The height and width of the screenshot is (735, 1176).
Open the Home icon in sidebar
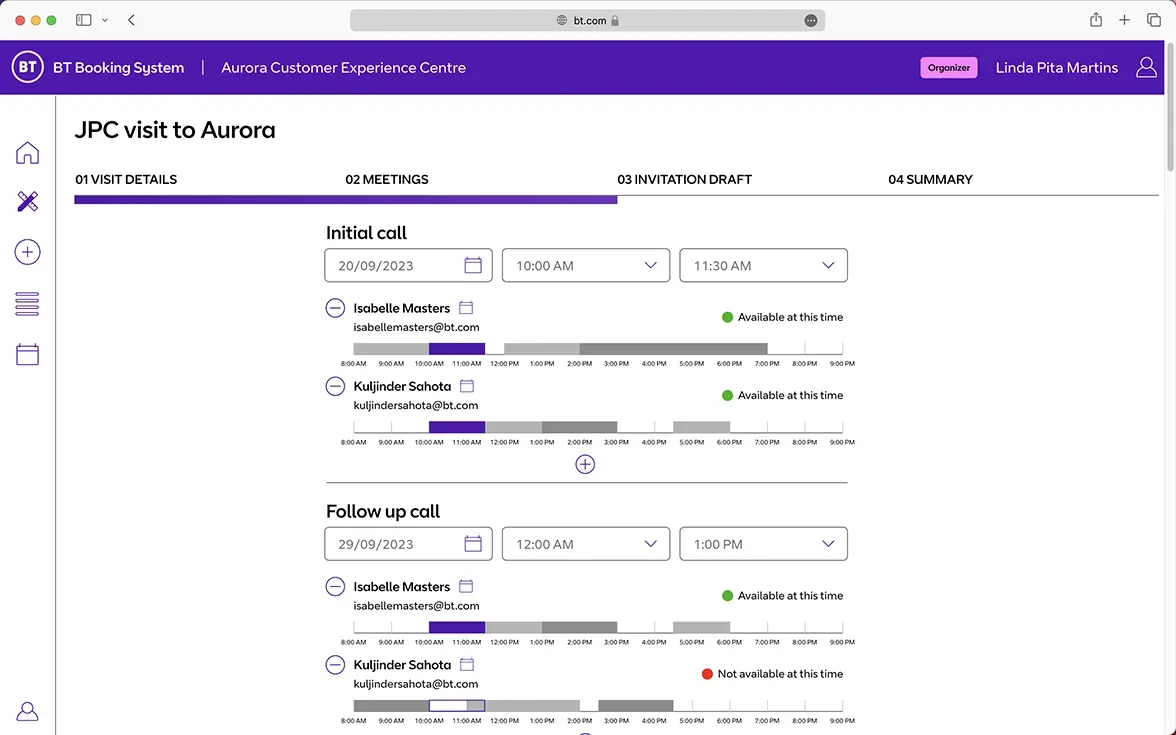(28, 153)
